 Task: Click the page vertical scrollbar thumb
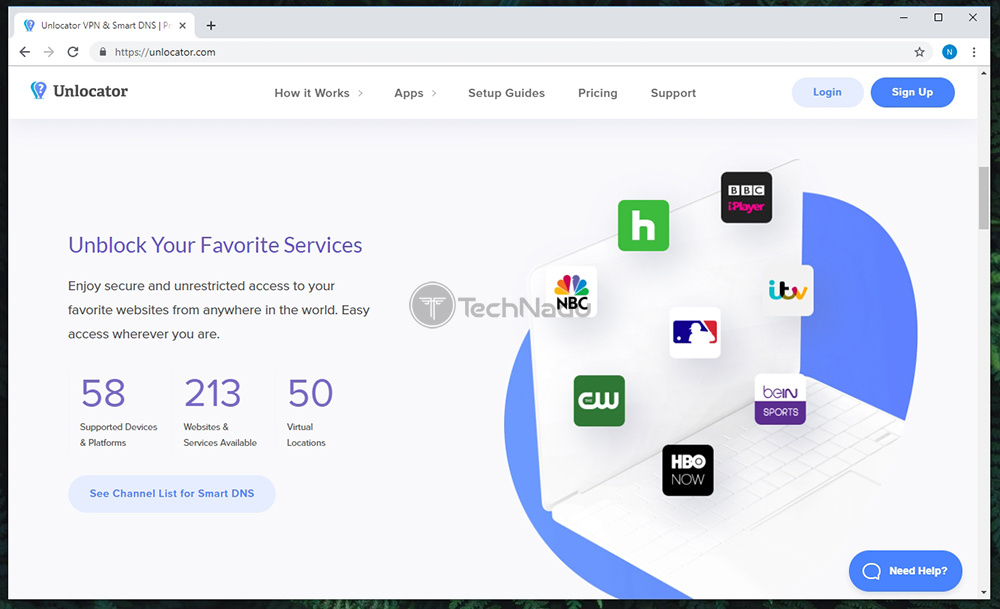pos(983,198)
